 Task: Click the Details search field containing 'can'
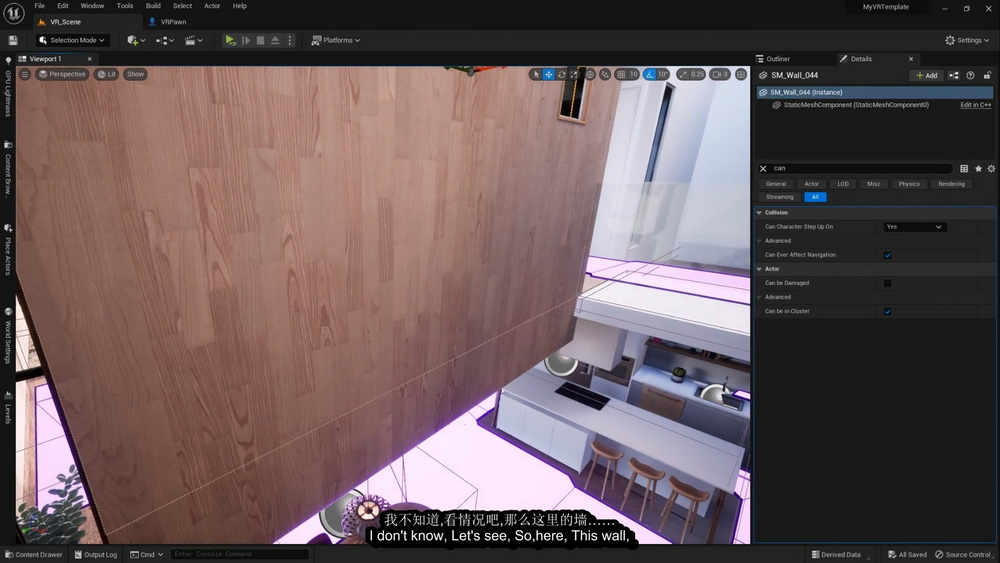(x=861, y=168)
